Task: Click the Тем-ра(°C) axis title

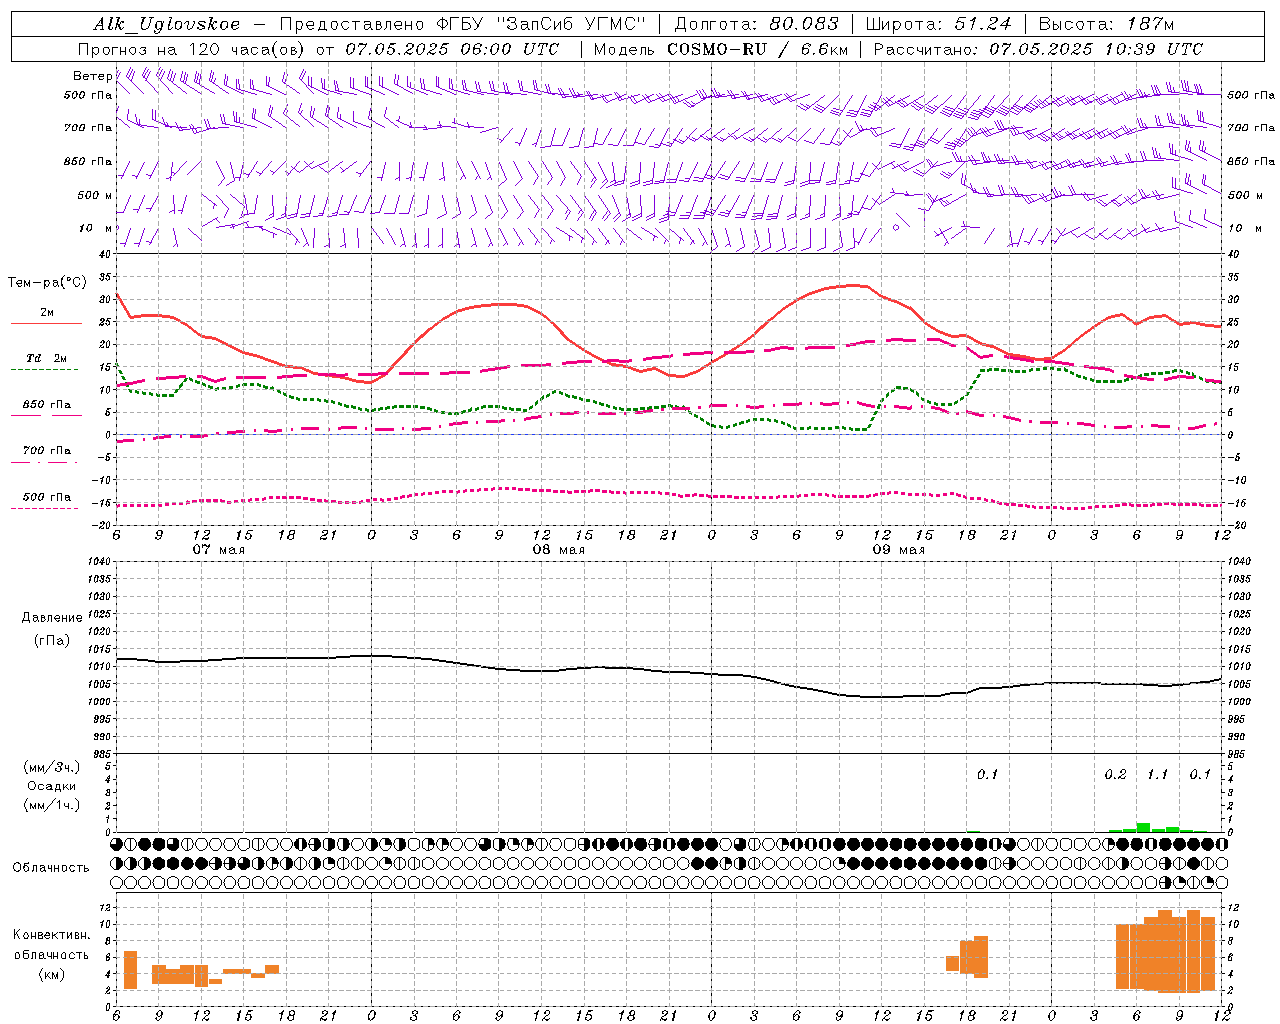Action: [47, 283]
